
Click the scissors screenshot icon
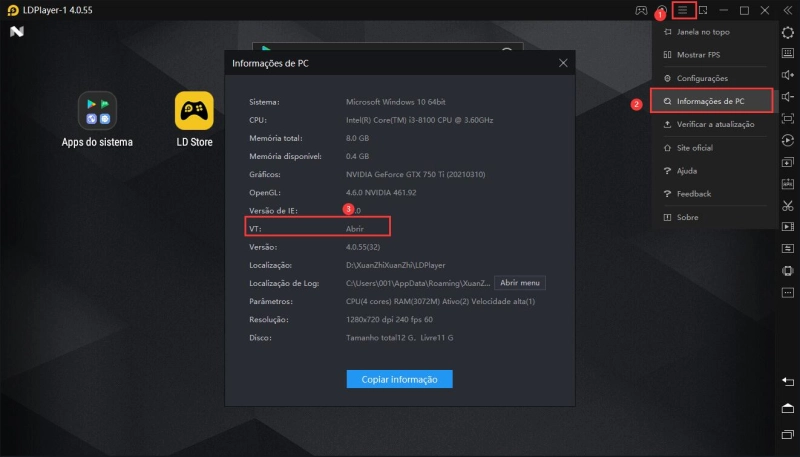pos(787,206)
